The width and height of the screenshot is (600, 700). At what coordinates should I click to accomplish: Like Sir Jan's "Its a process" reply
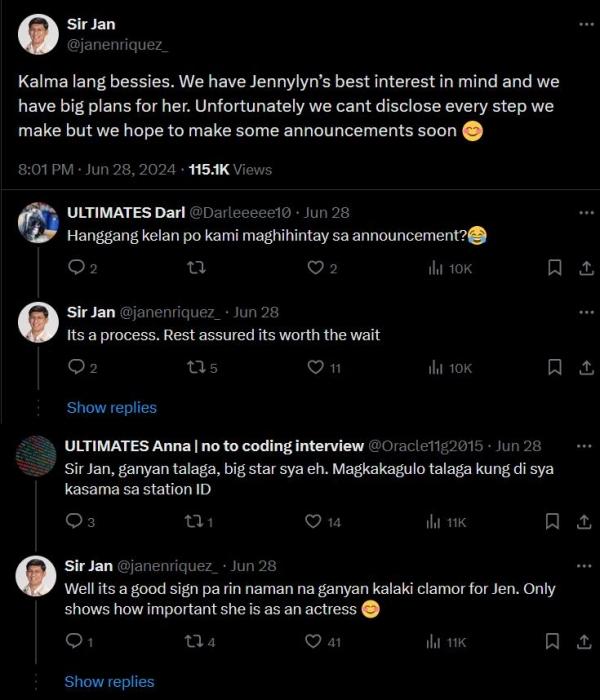pos(316,368)
